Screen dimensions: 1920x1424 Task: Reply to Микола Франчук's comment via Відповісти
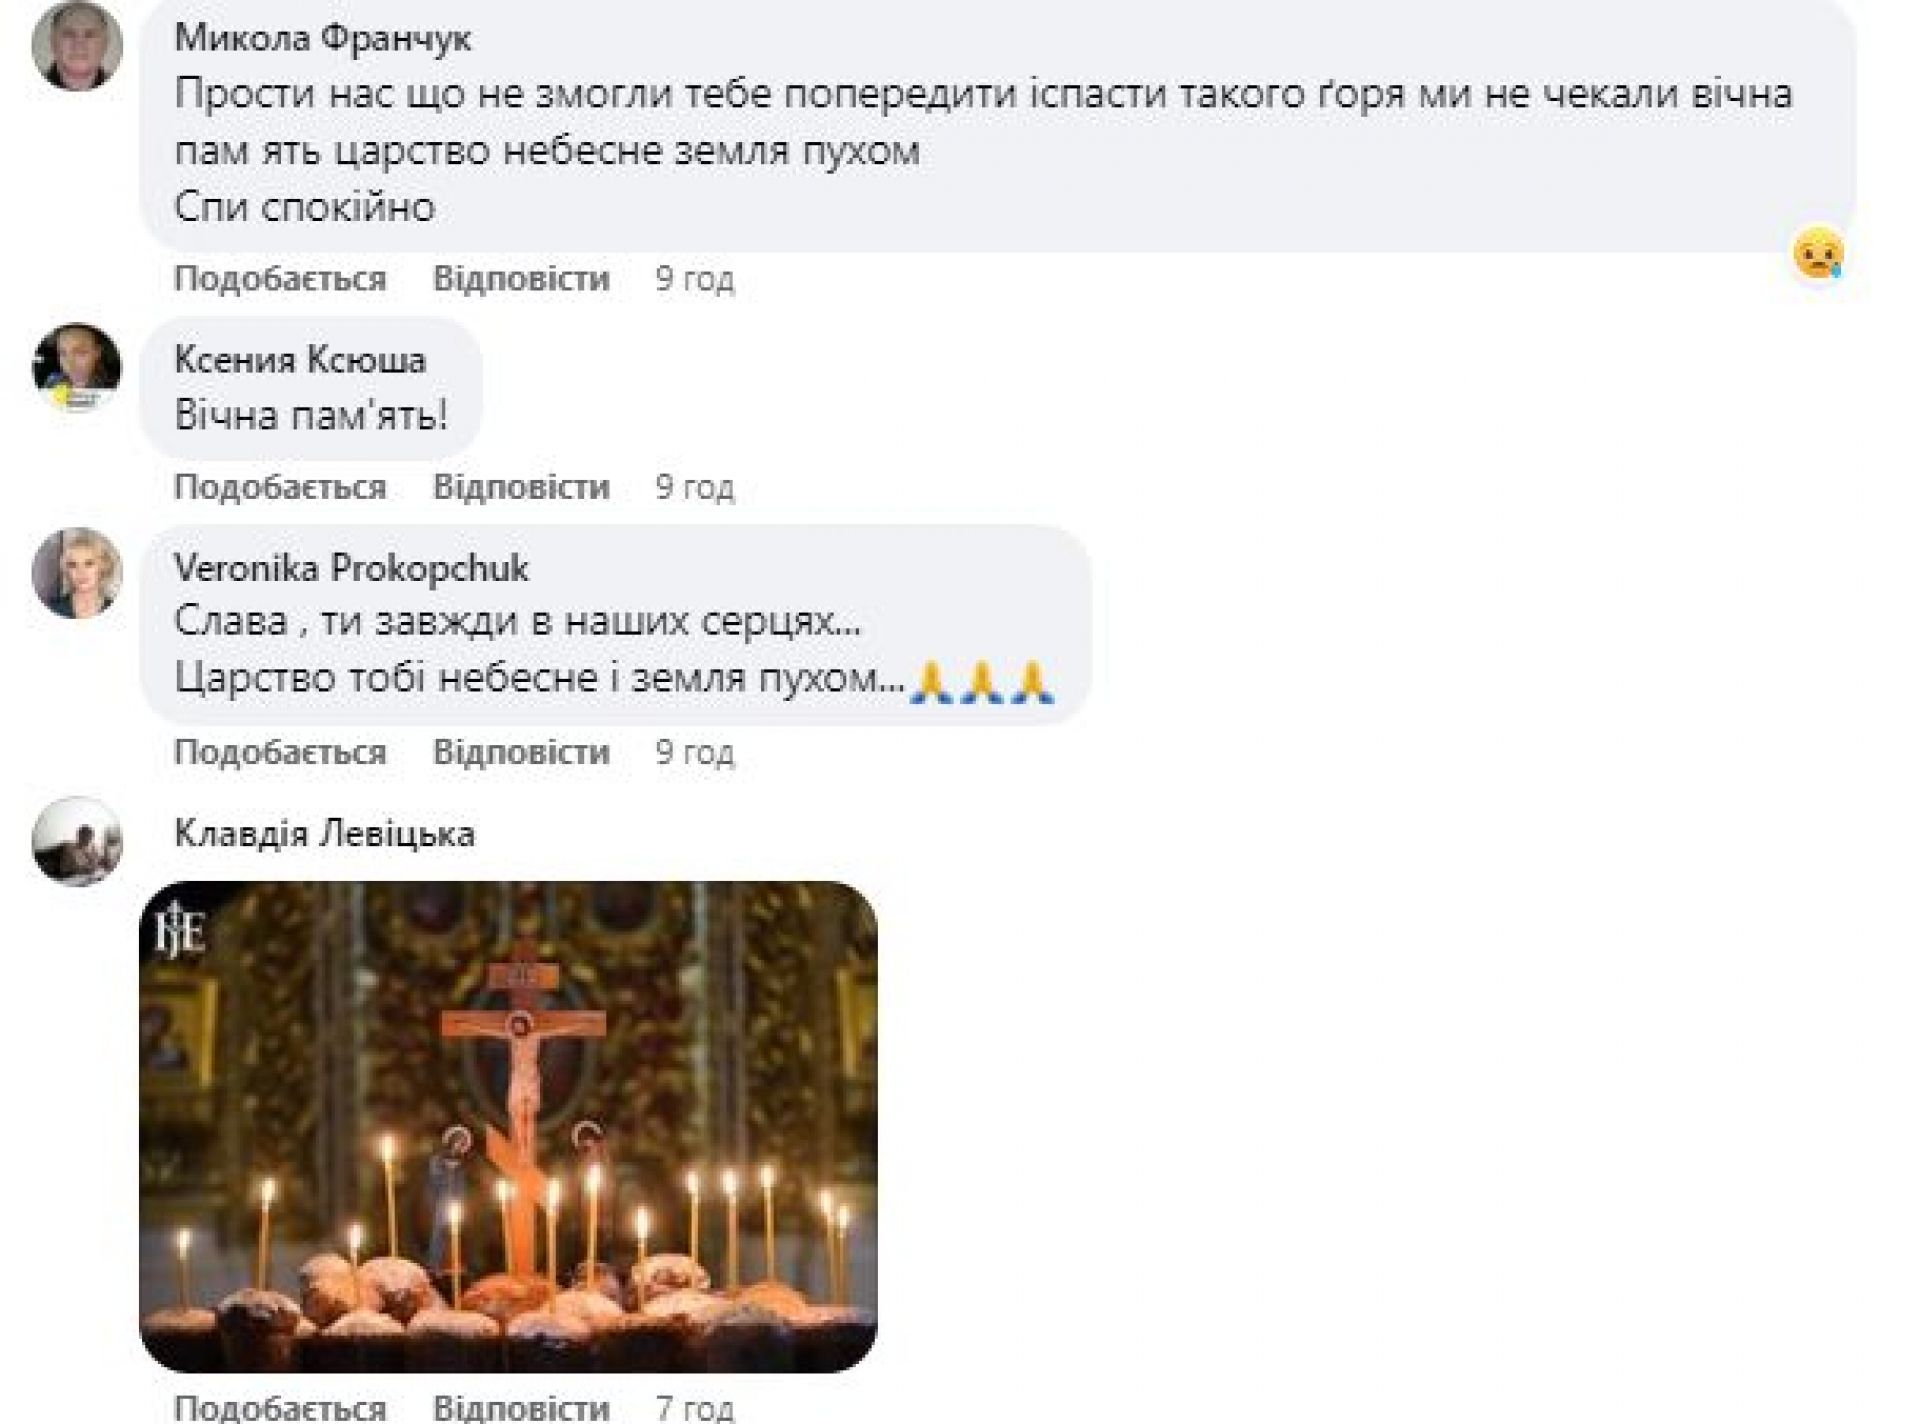point(521,278)
